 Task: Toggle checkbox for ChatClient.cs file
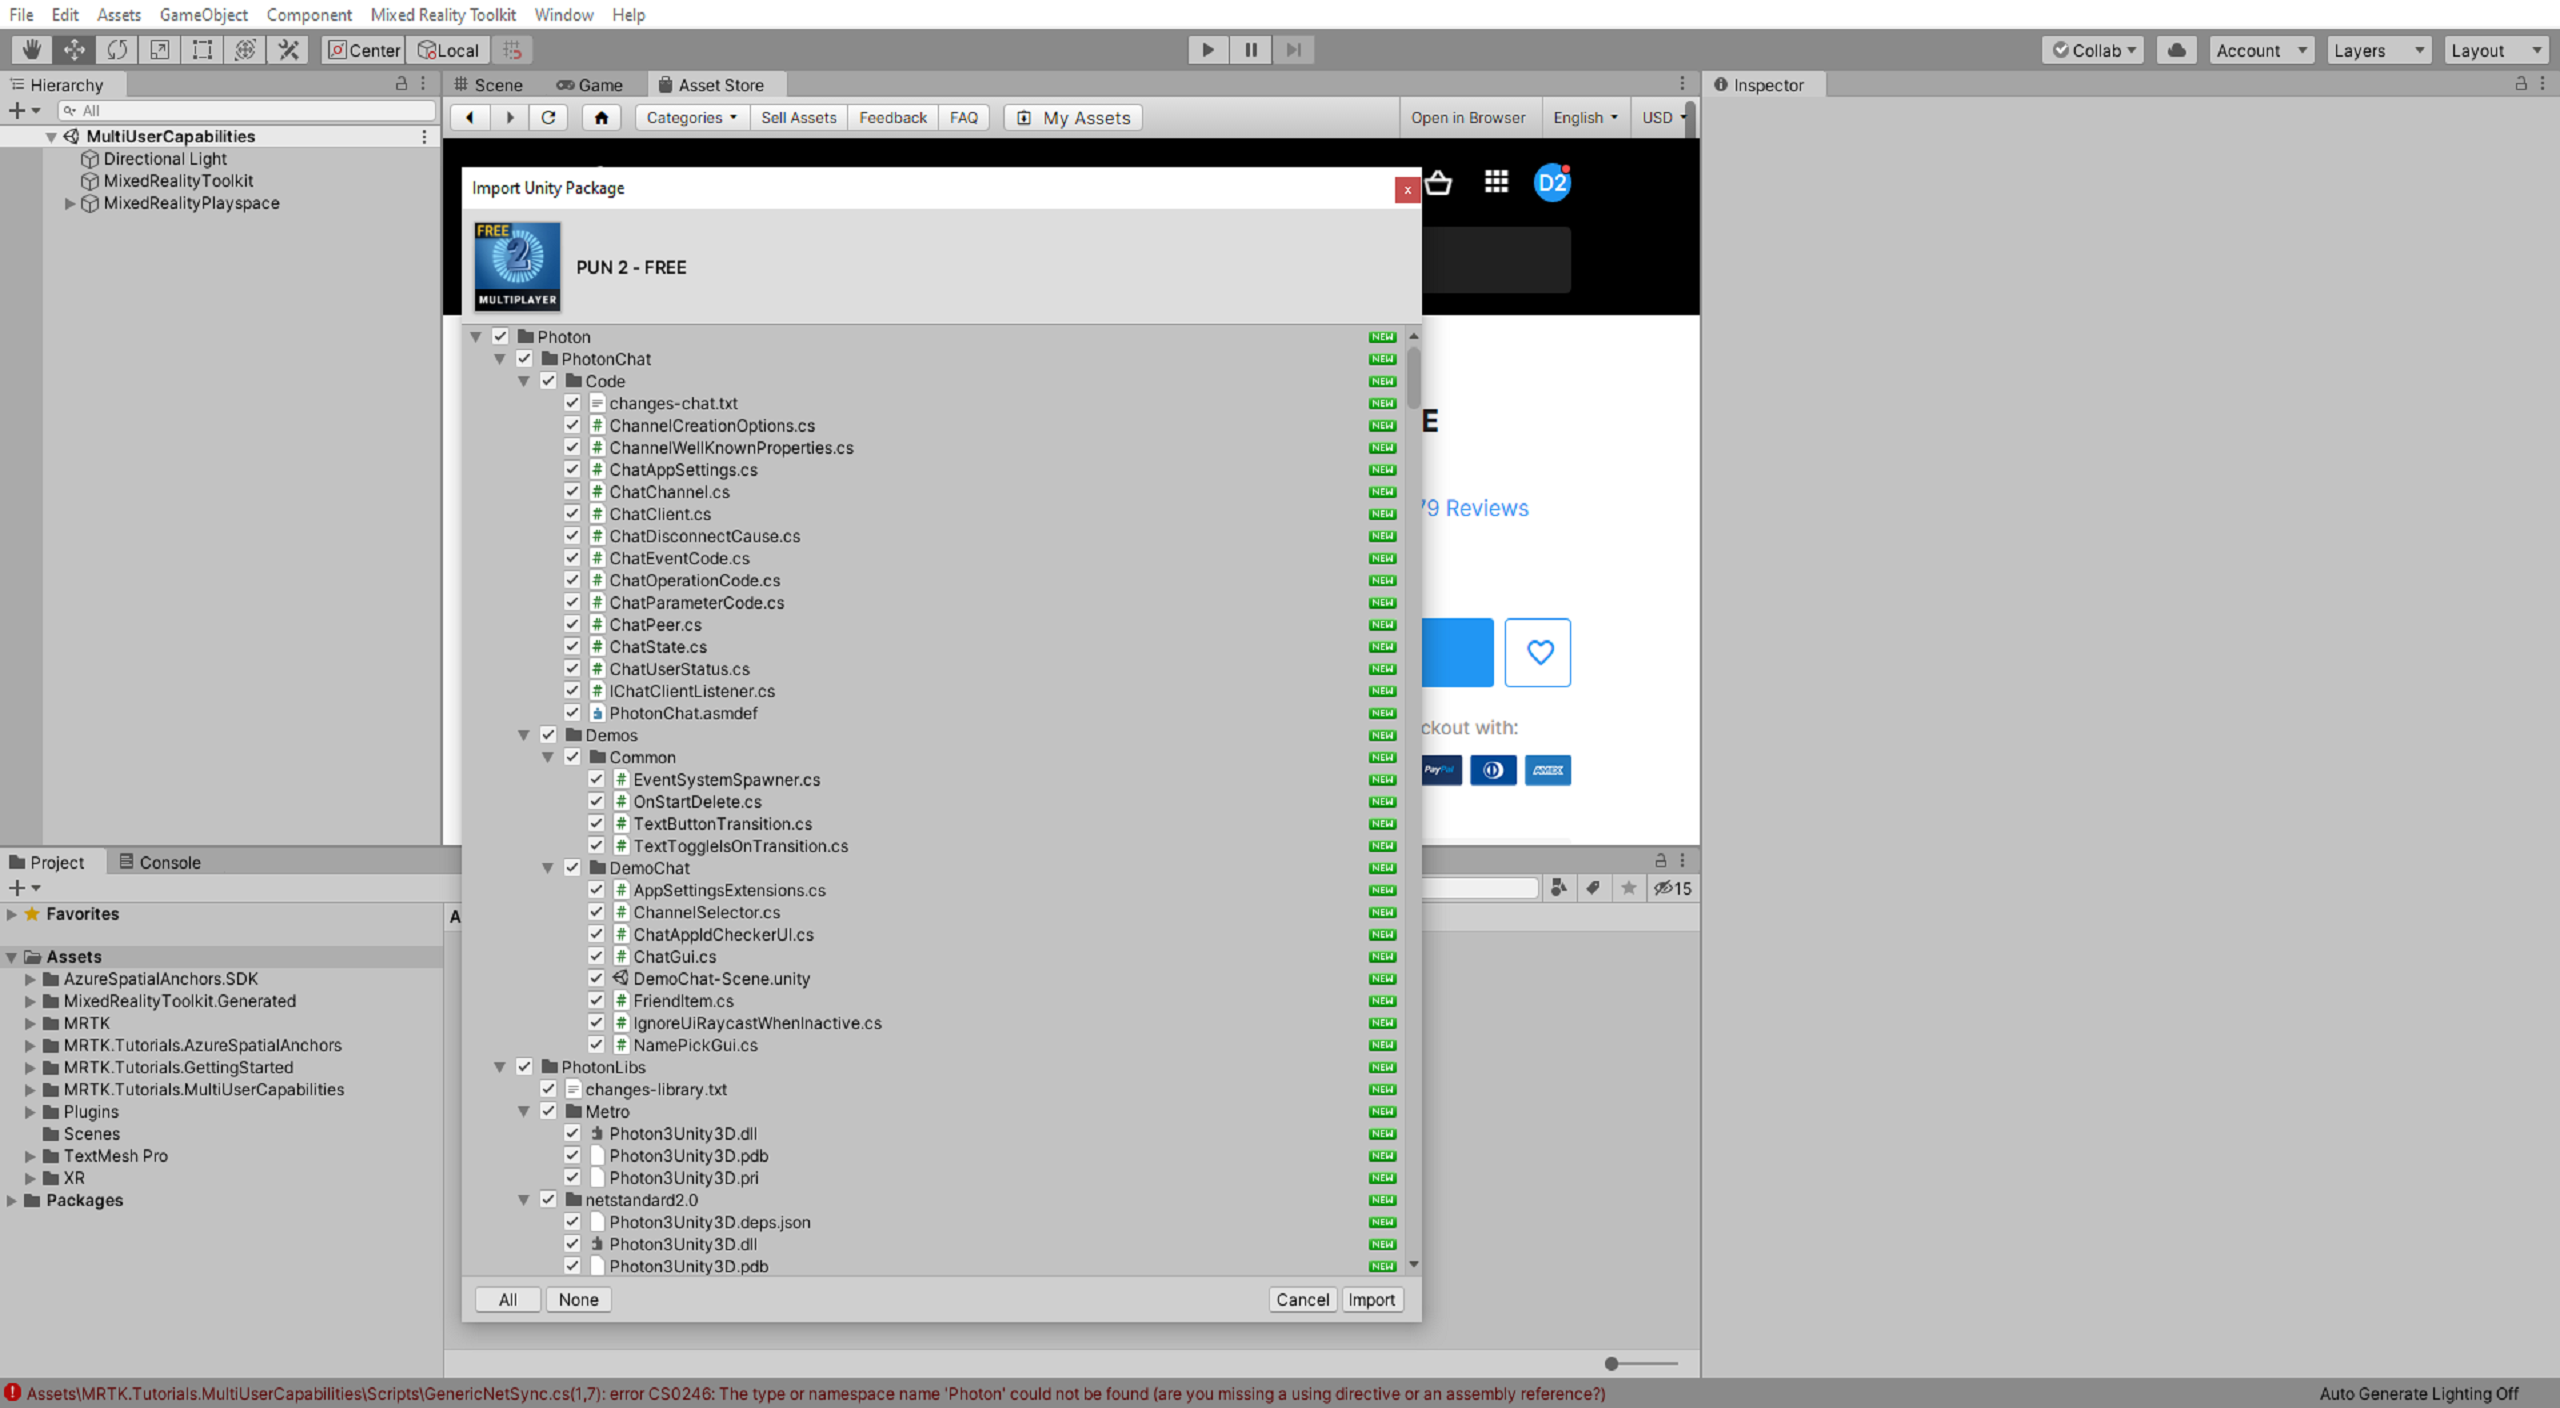(x=572, y=513)
